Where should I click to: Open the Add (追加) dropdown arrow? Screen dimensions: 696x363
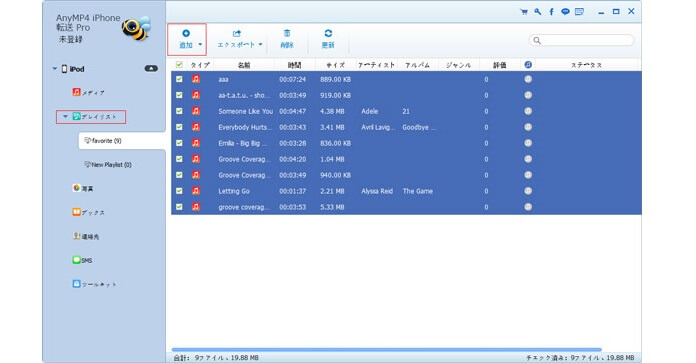click(200, 44)
